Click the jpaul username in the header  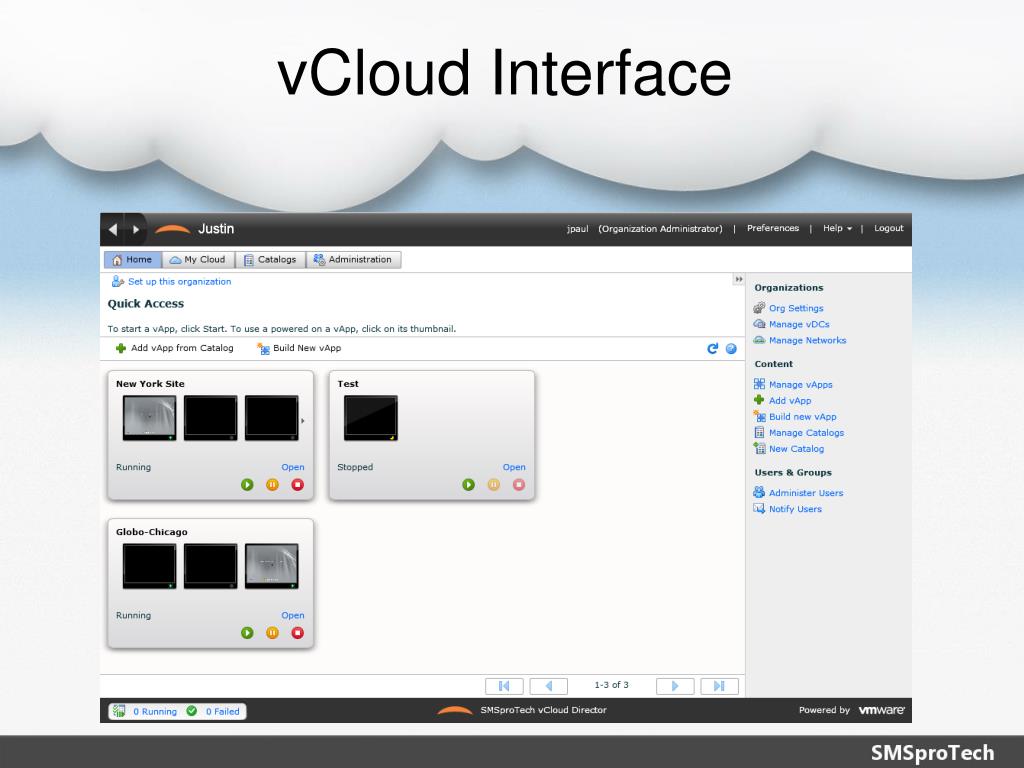point(577,229)
